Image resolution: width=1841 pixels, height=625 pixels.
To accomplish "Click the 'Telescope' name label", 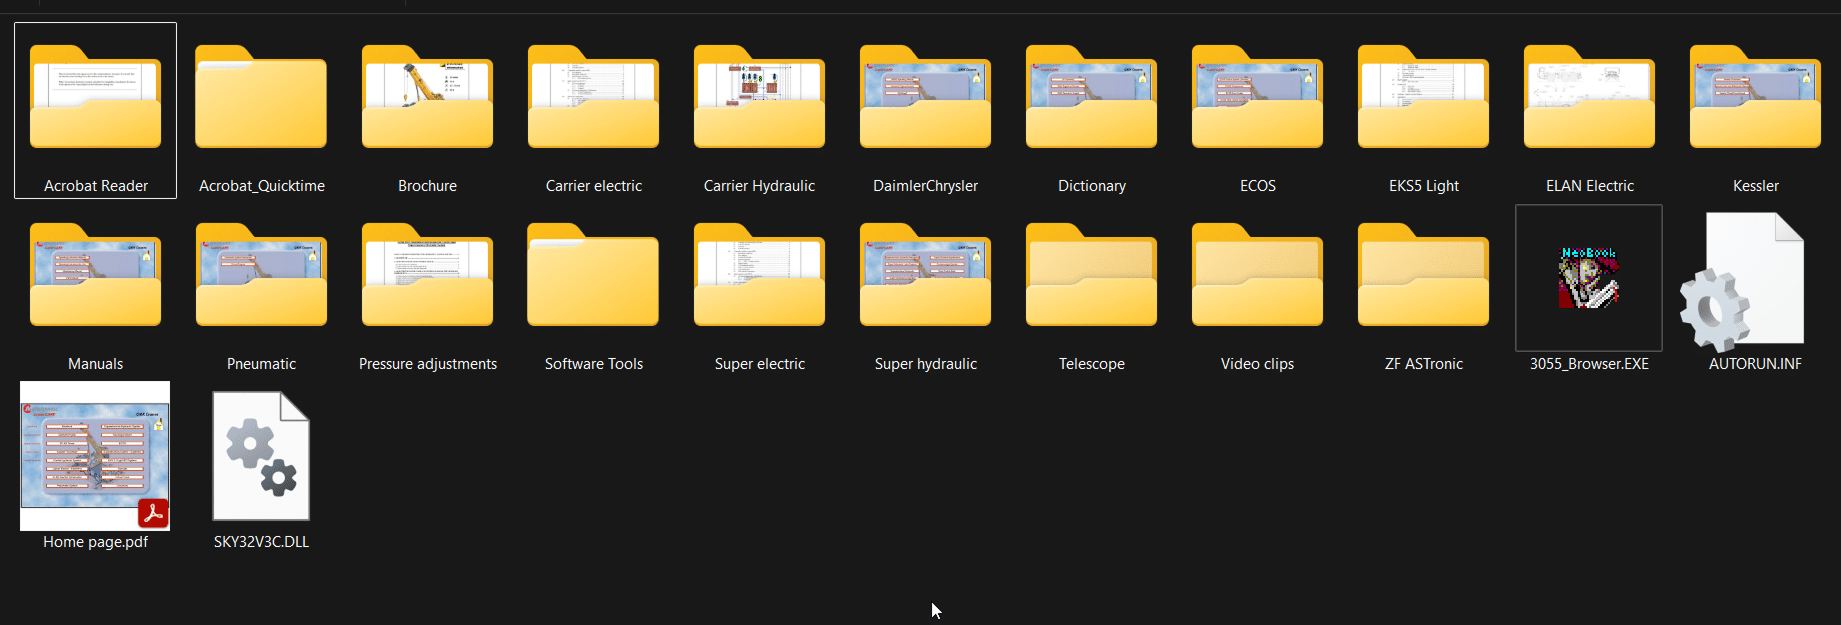I will [x=1092, y=364].
